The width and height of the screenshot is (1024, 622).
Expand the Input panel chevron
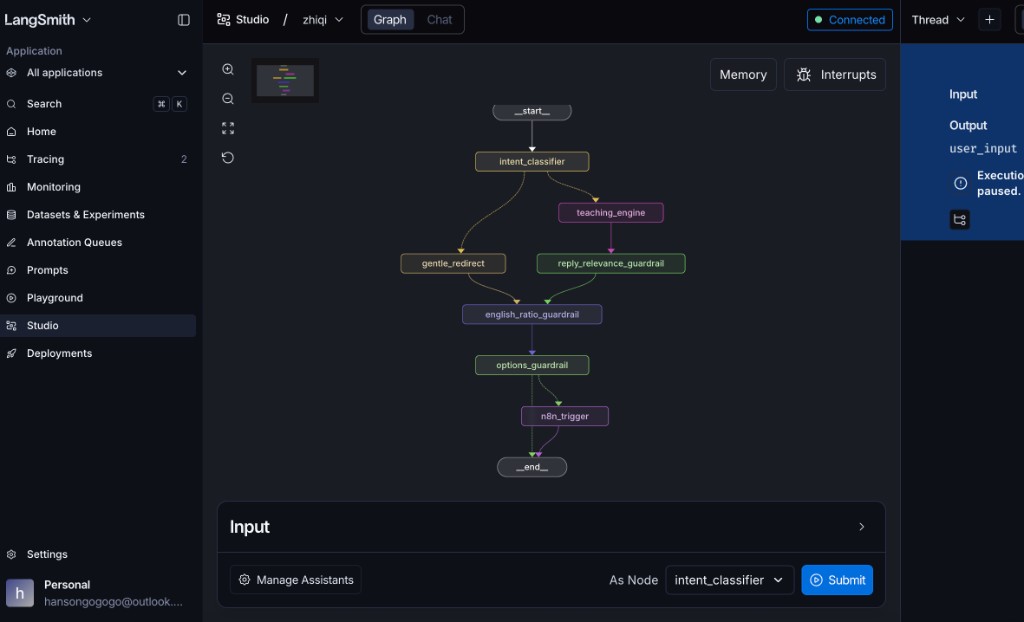tap(862, 527)
